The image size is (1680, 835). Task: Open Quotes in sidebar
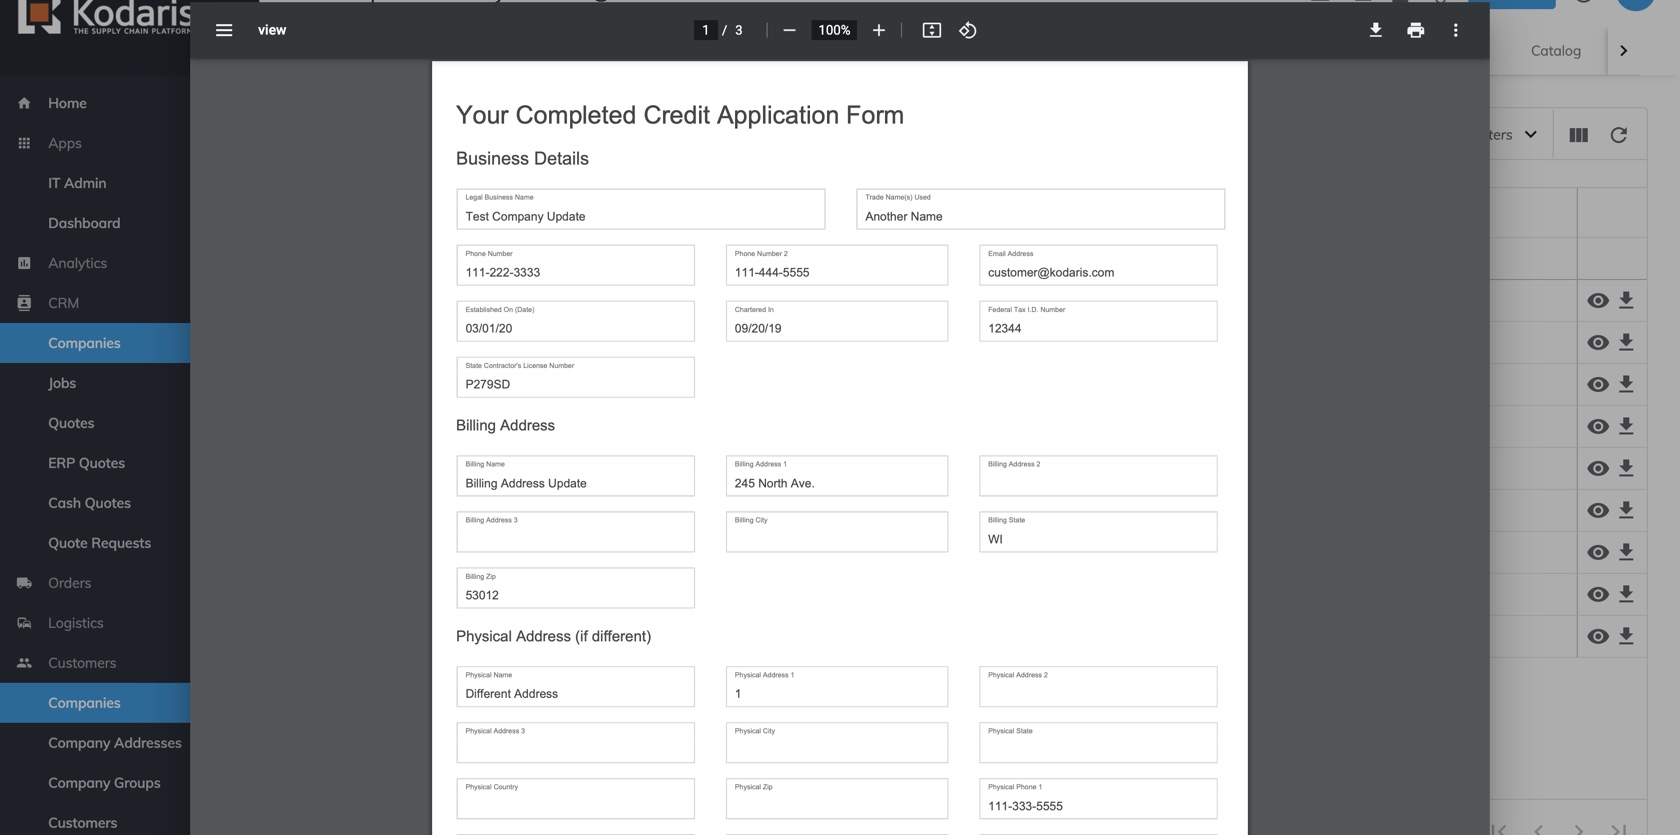point(71,423)
